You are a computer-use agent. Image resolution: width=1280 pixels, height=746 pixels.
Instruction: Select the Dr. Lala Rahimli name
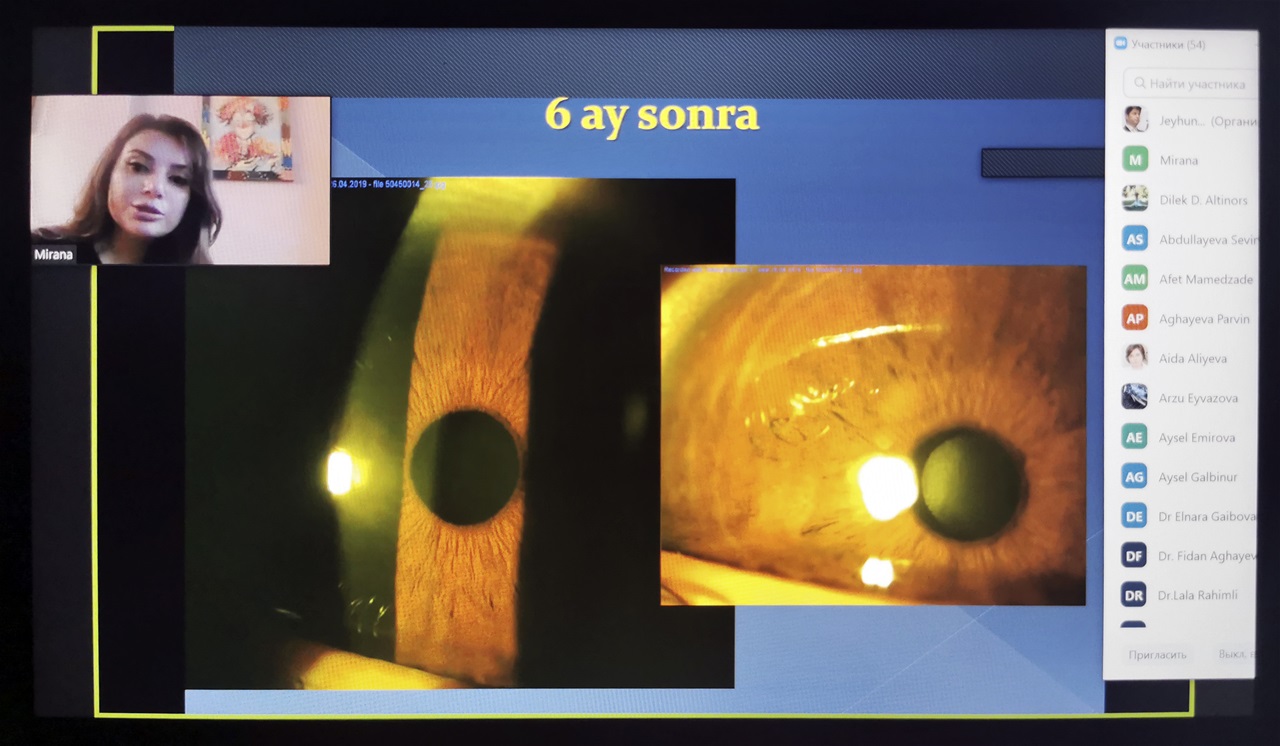pyautogui.click(x=1198, y=595)
